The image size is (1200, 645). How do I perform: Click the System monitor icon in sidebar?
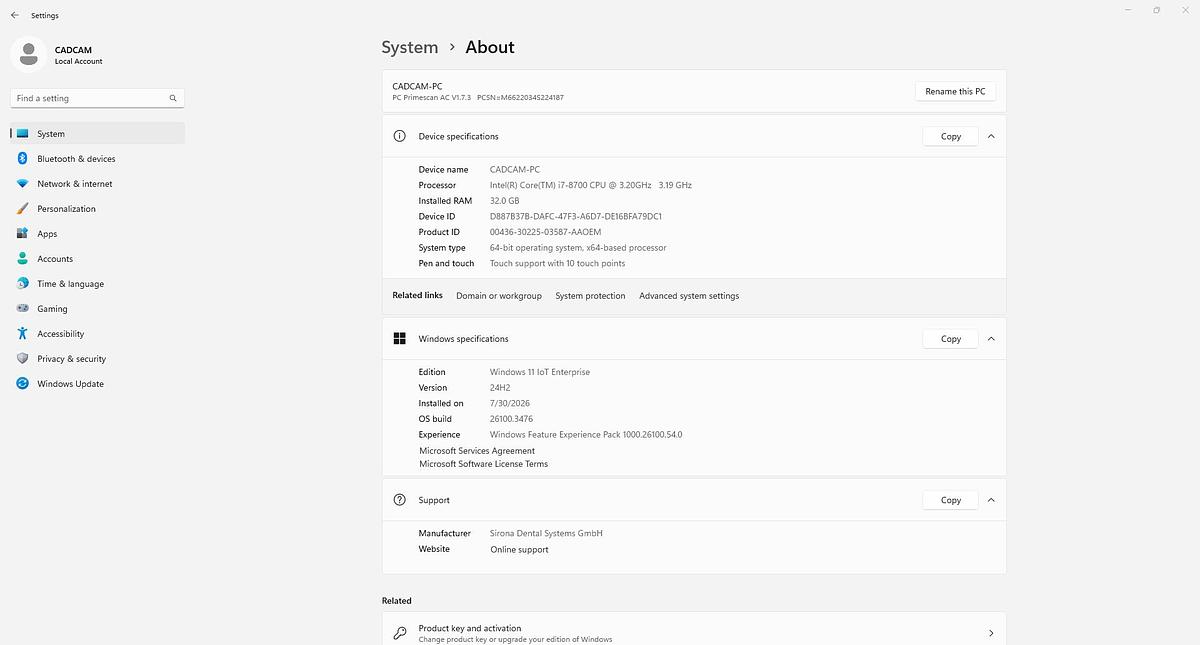[22, 134]
